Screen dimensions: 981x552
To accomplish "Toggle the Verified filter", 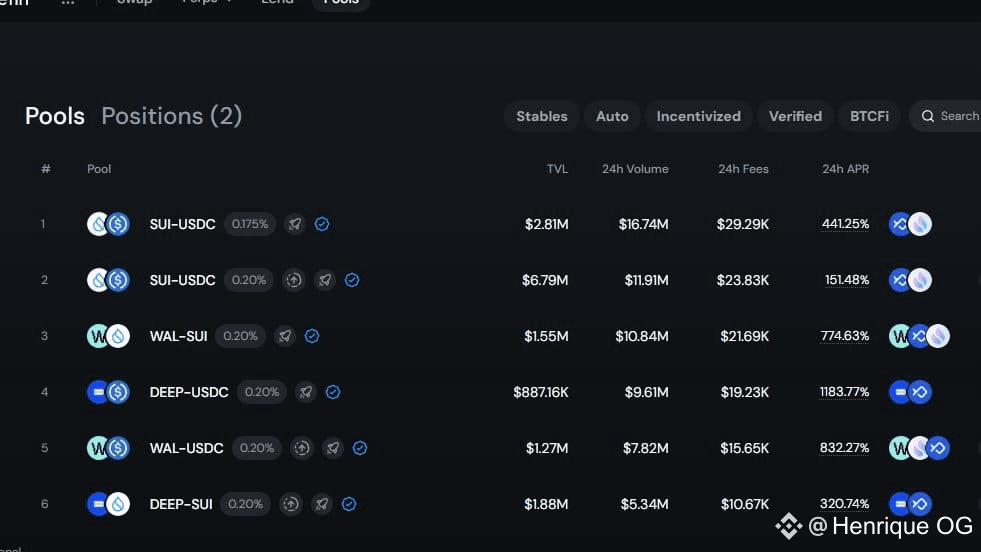I will 795,116.
